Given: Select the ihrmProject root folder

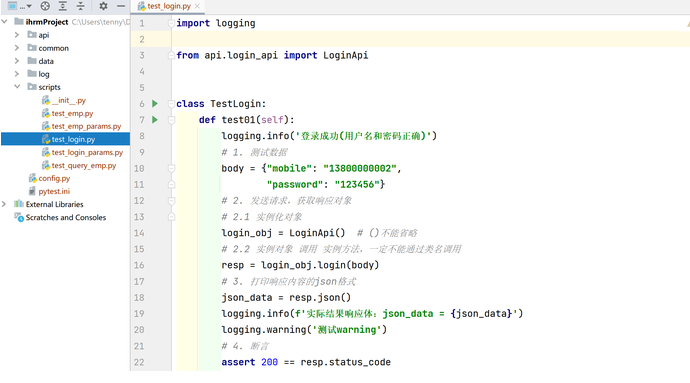Looking at the screenshot, I should pos(47,22).
